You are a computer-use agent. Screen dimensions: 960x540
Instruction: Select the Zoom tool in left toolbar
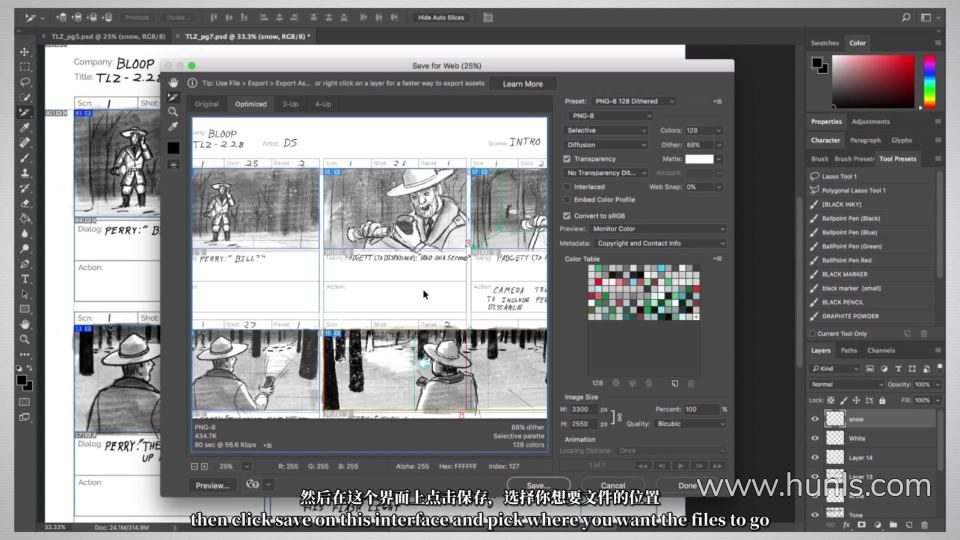point(24,339)
